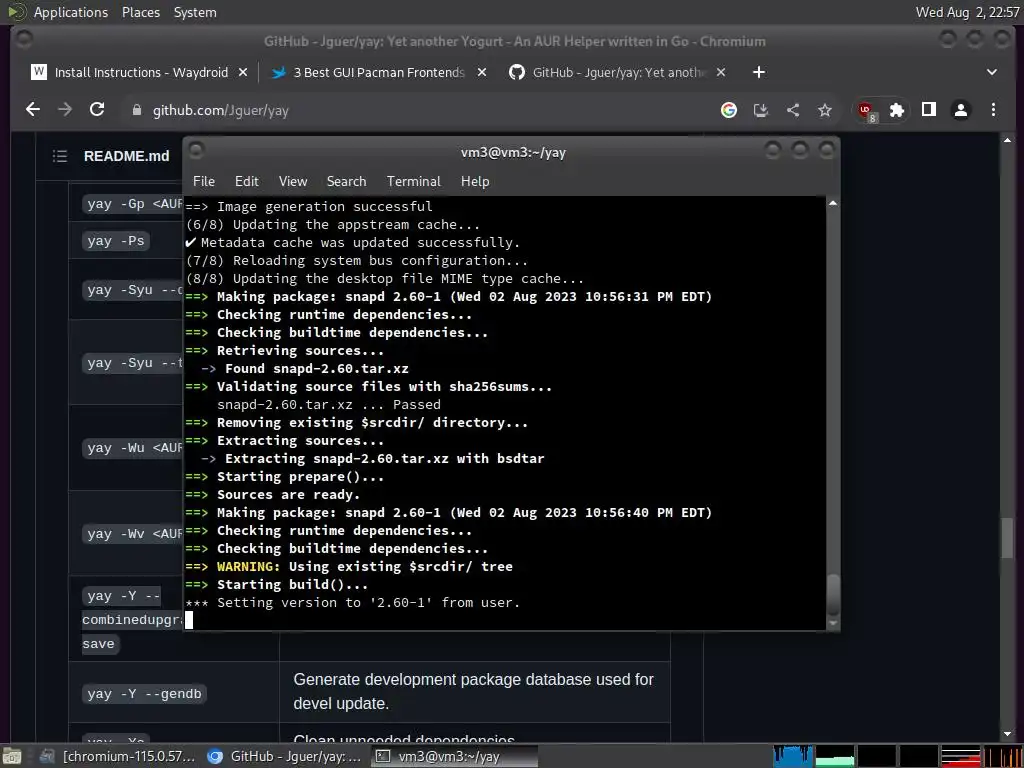Open a new tab with plus button
Viewport: 1024px width, 768px height.
pos(758,72)
